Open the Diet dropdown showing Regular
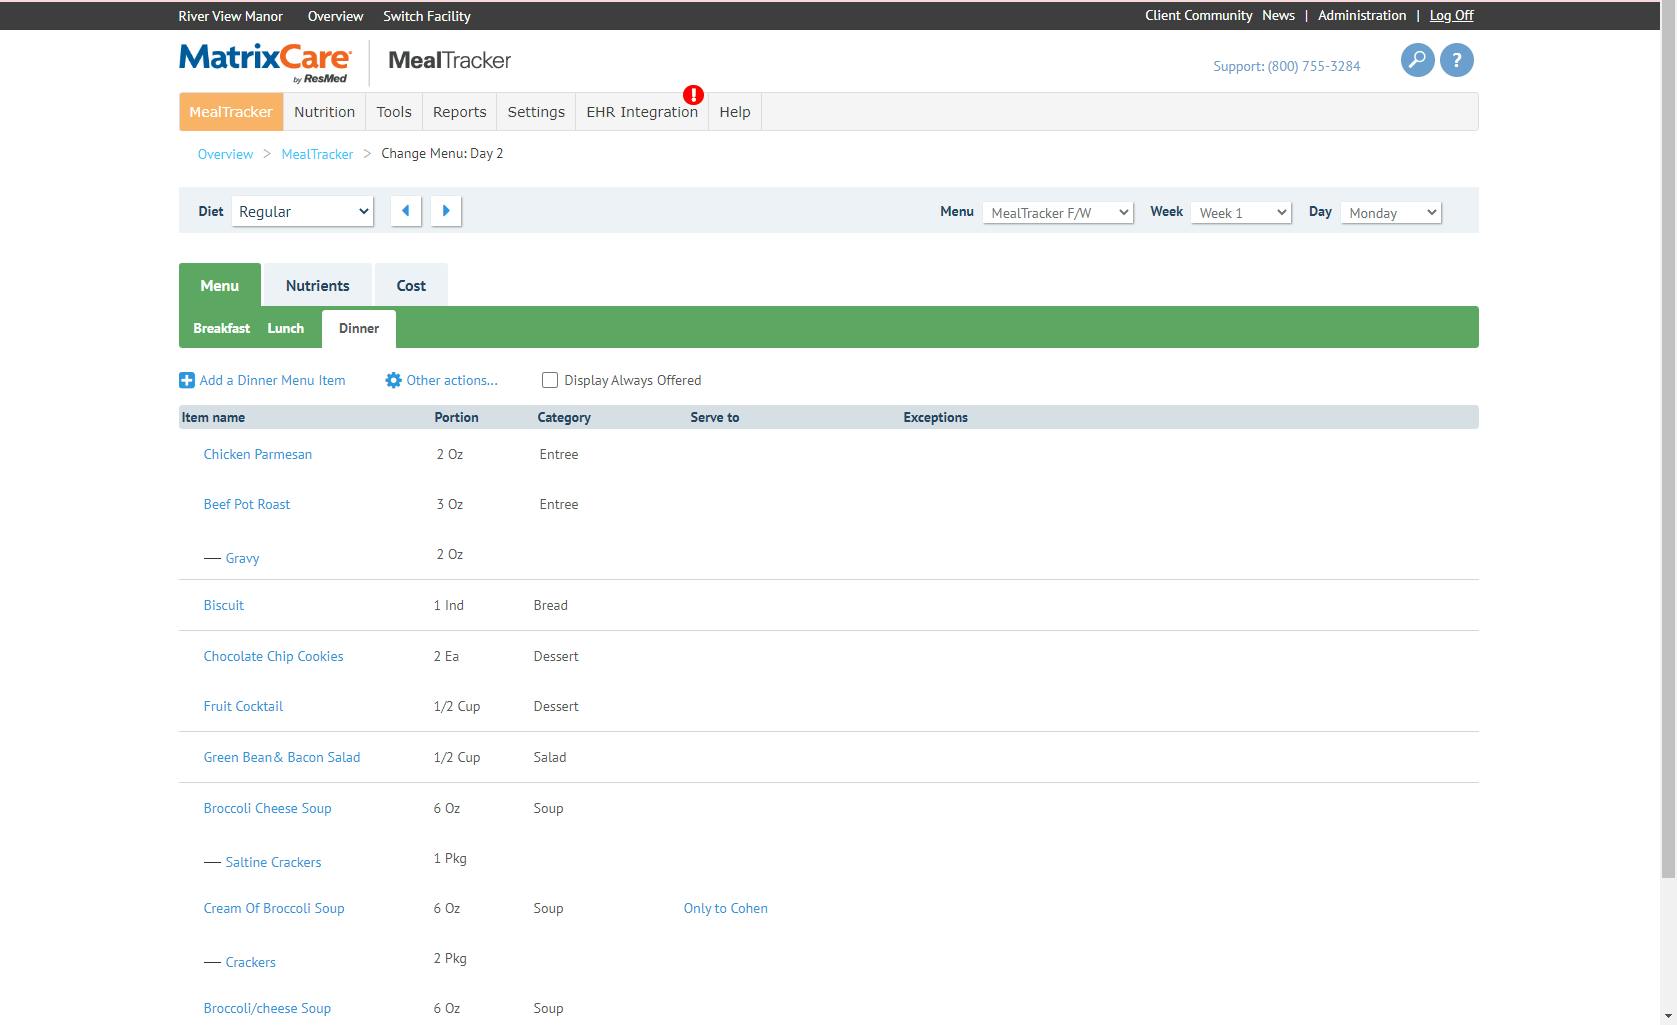 pos(301,211)
